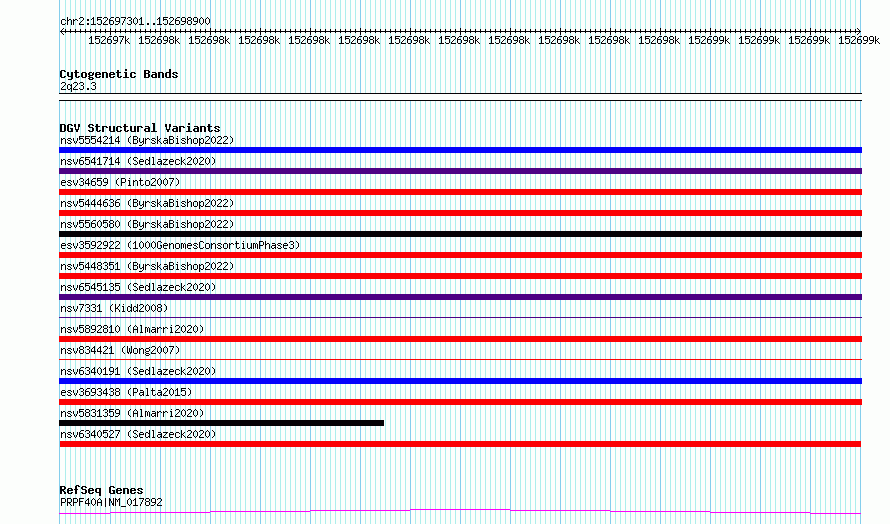Click the RefSeq Genes track title
The image size is (890, 524).
[101, 490]
